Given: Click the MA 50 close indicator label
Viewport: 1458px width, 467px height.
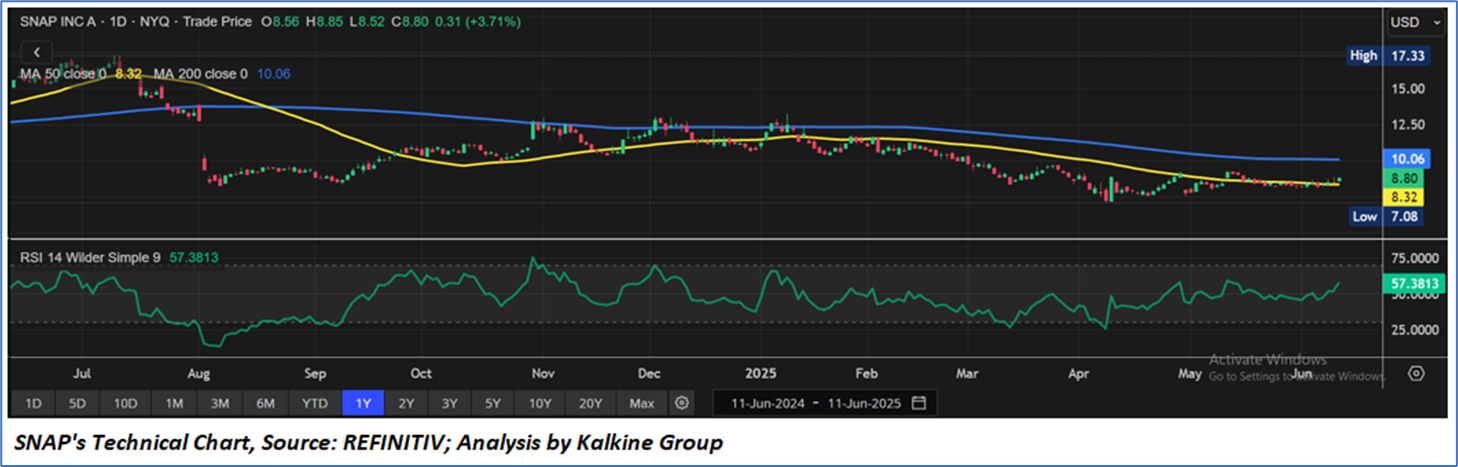Looking at the screenshot, I should [63, 74].
